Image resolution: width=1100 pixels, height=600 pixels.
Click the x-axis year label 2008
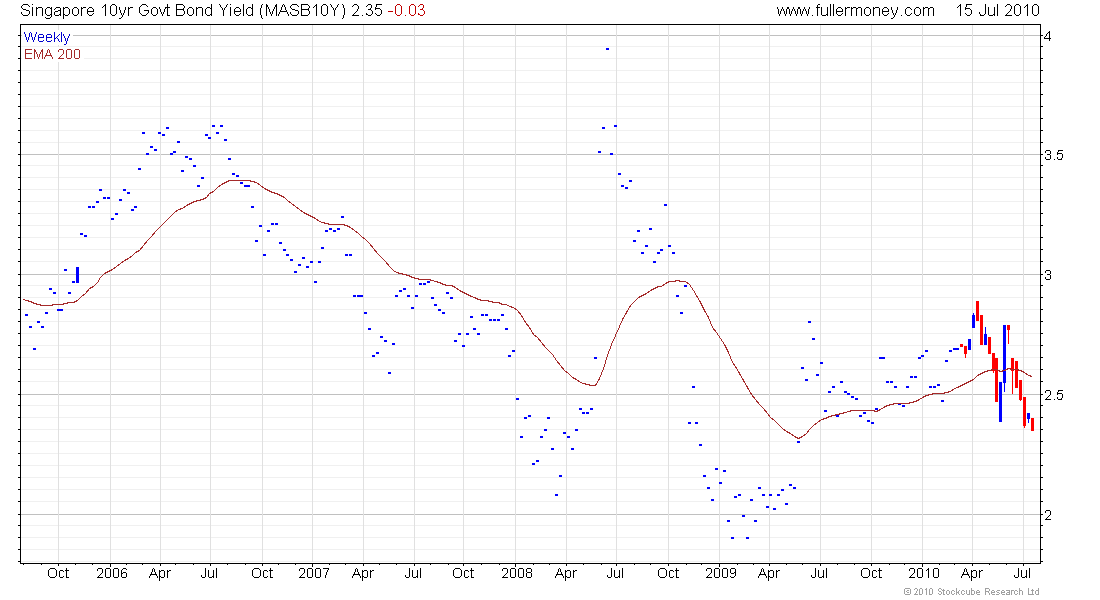516,573
